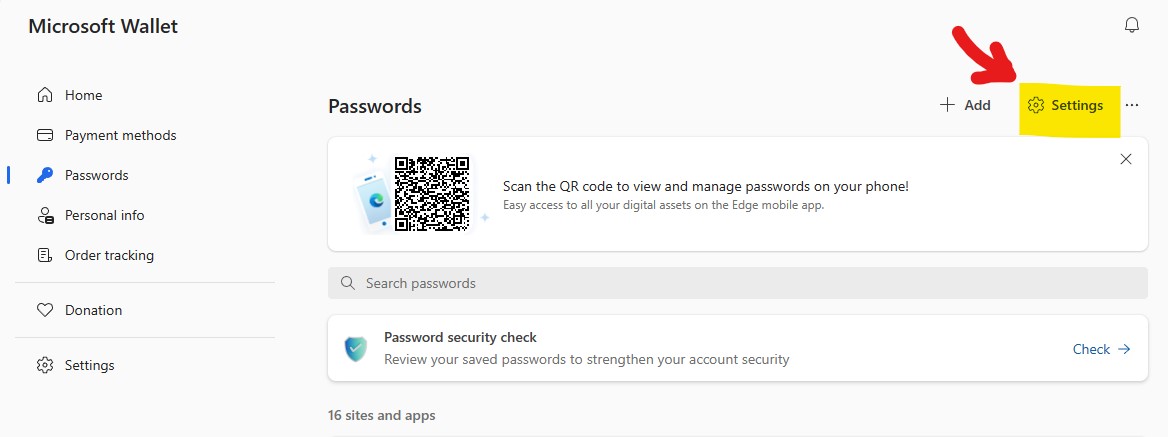Screen dimensions: 1168x437
Task: Click the plus Add button
Action: tap(965, 105)
